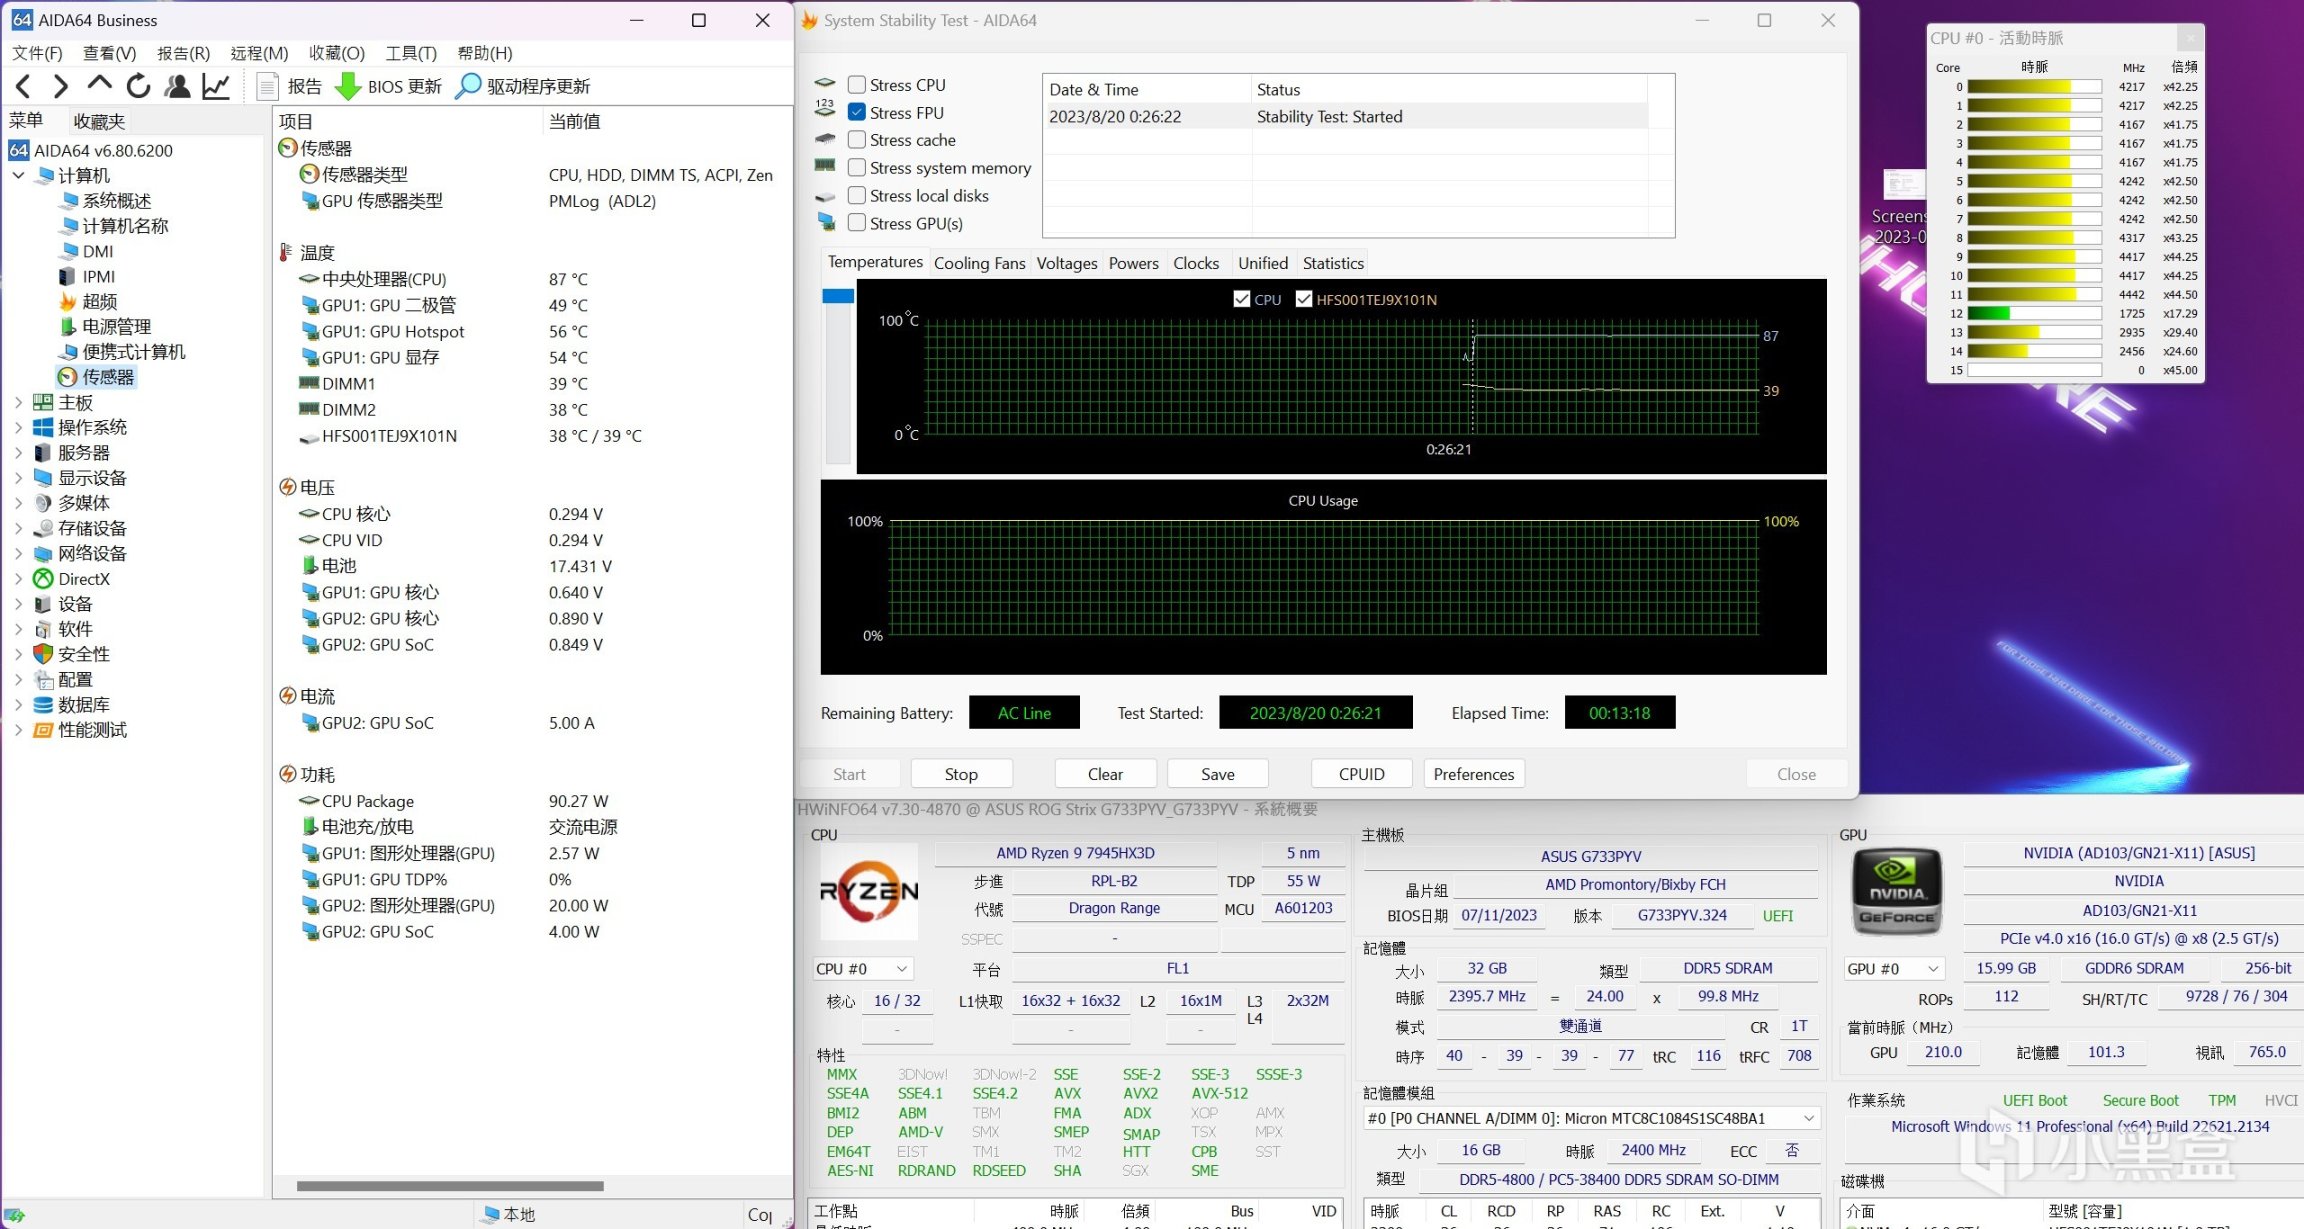The image size is (2304, 1229).
Task: Open the 工具(T) menu
Action: coord(411,53)
